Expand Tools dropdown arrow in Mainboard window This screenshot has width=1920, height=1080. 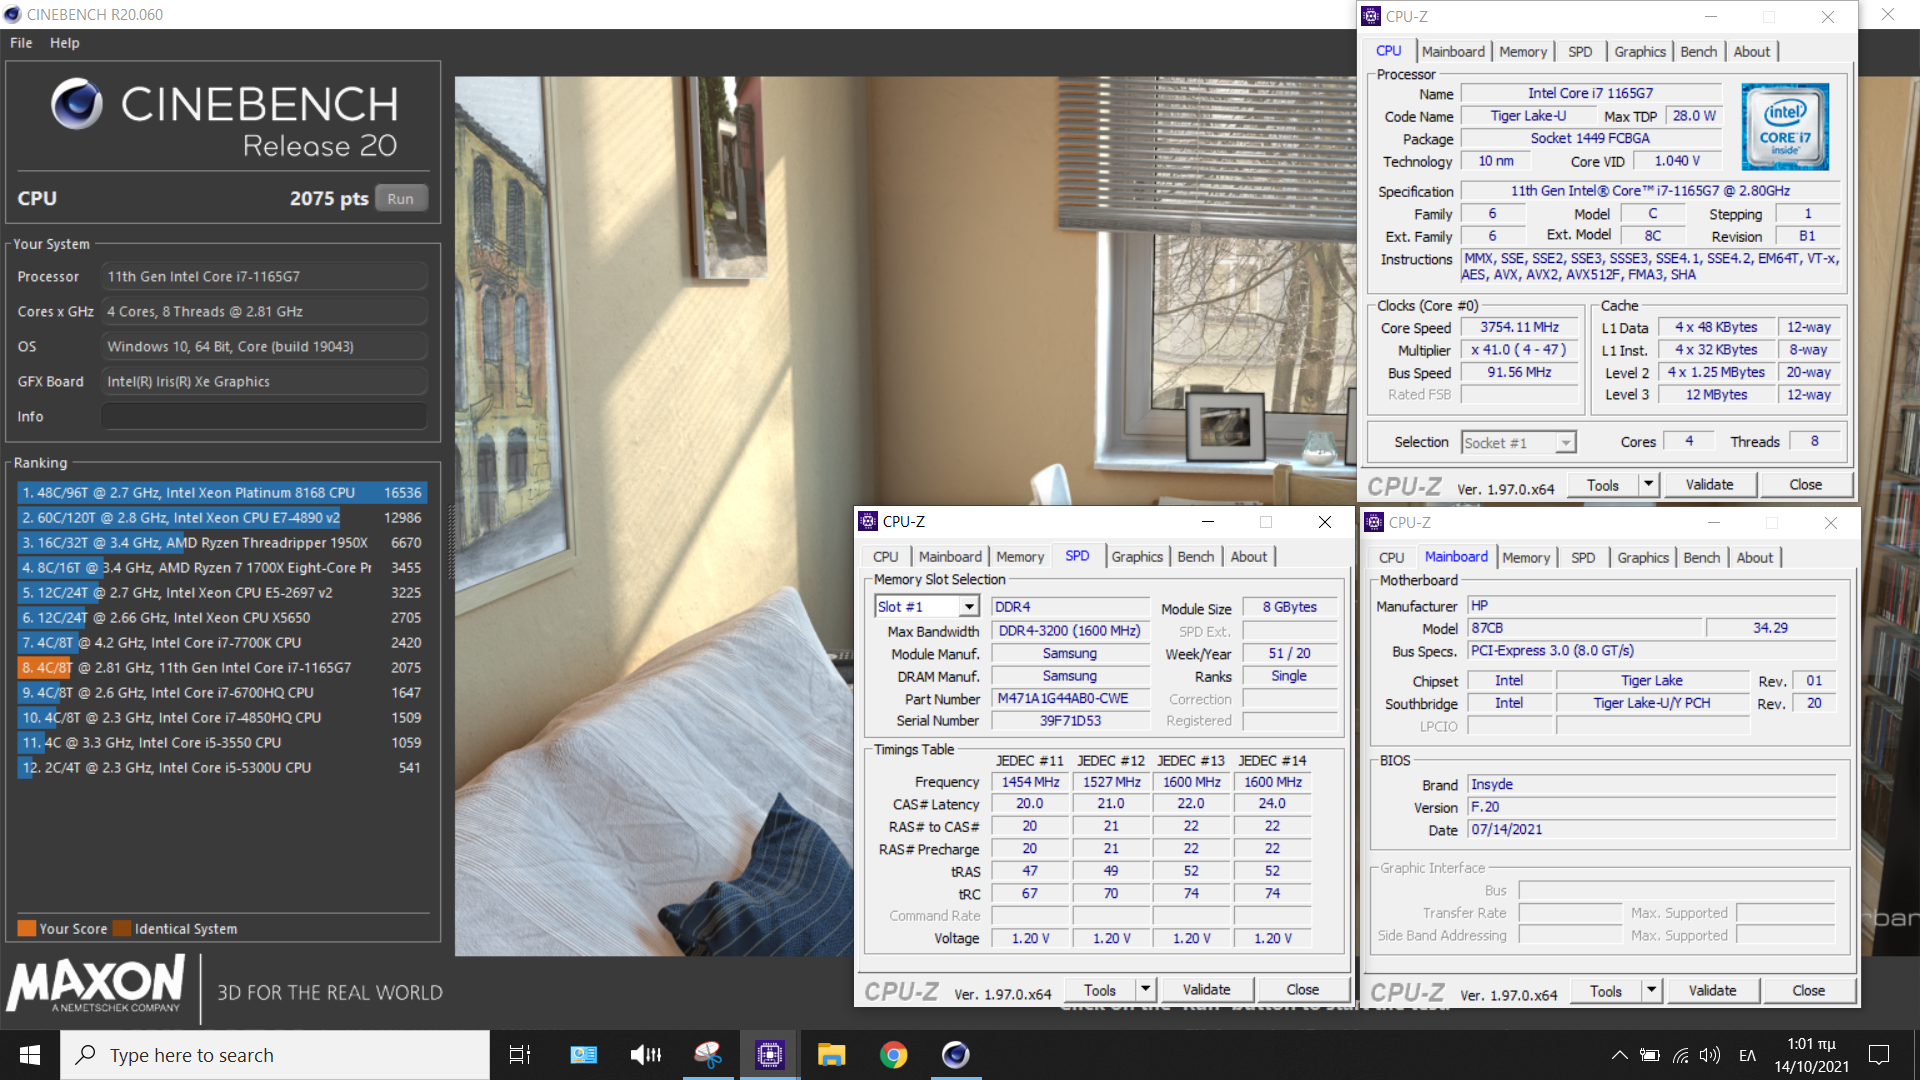point(1651,991)
